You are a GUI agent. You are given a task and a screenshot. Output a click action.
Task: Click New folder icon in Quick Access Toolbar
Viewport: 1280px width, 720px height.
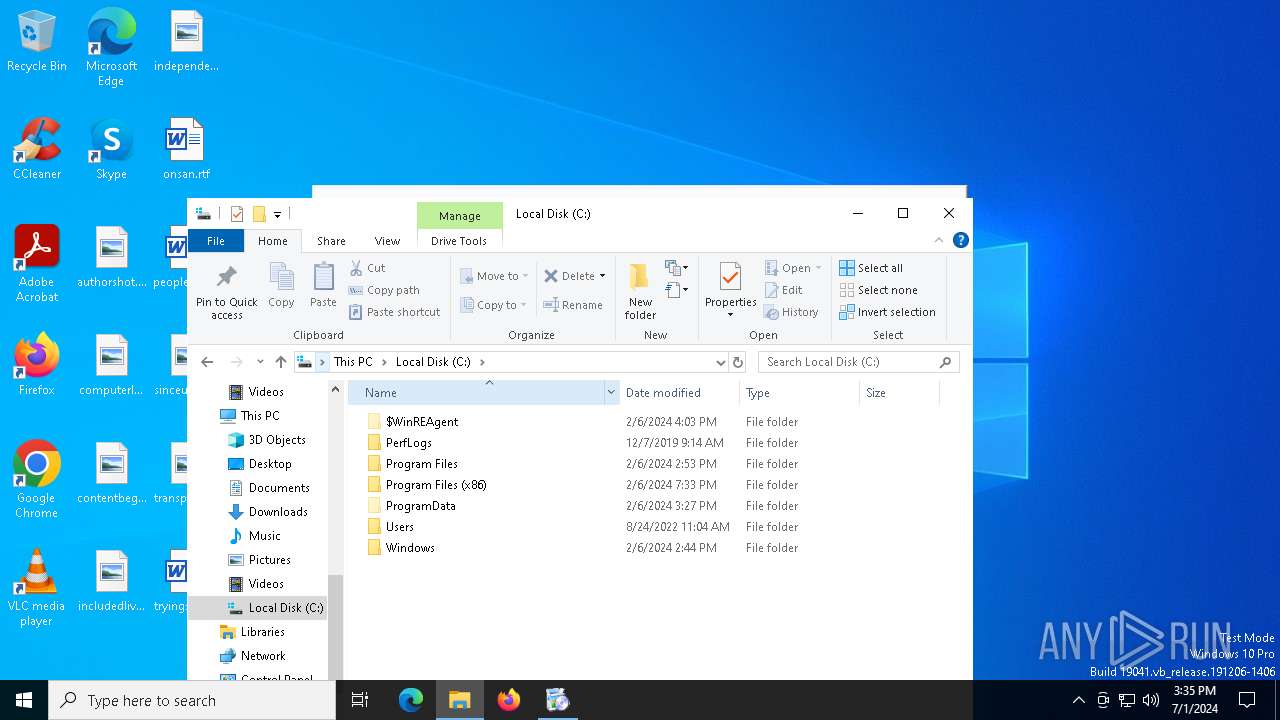point(259,213)
